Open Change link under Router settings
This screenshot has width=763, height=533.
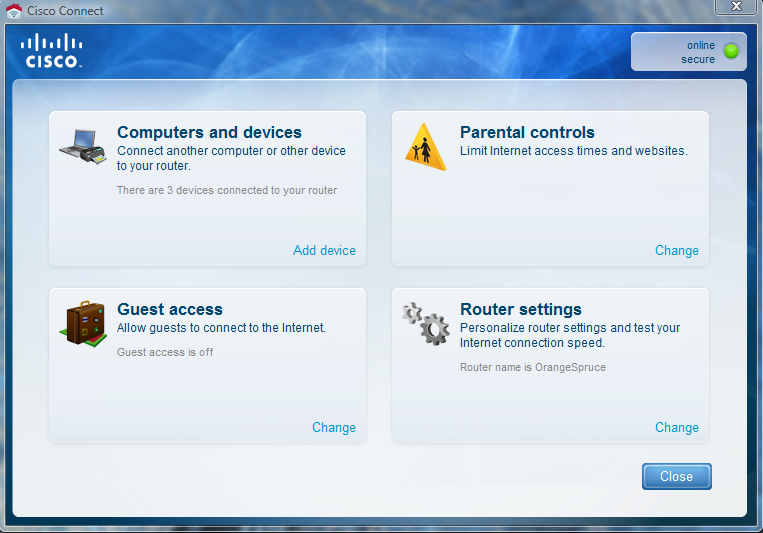click(x=676, y=427)
